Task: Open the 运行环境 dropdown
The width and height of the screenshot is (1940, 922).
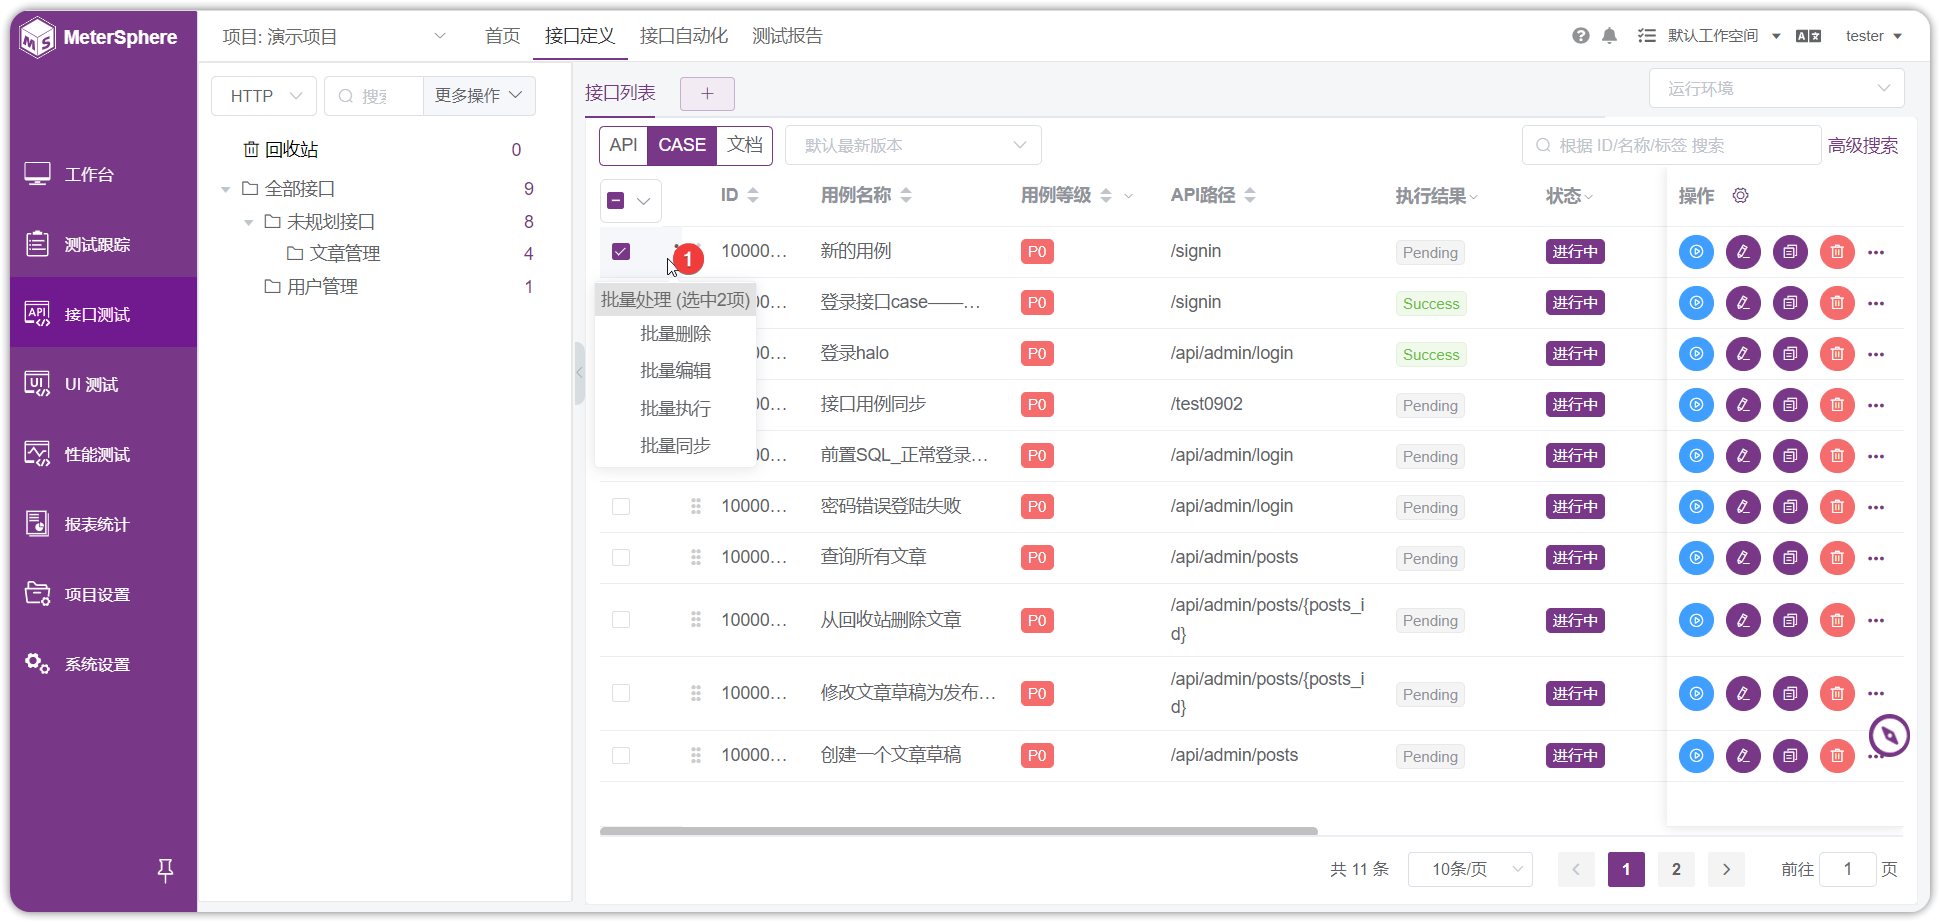Action: [1776, 88]
